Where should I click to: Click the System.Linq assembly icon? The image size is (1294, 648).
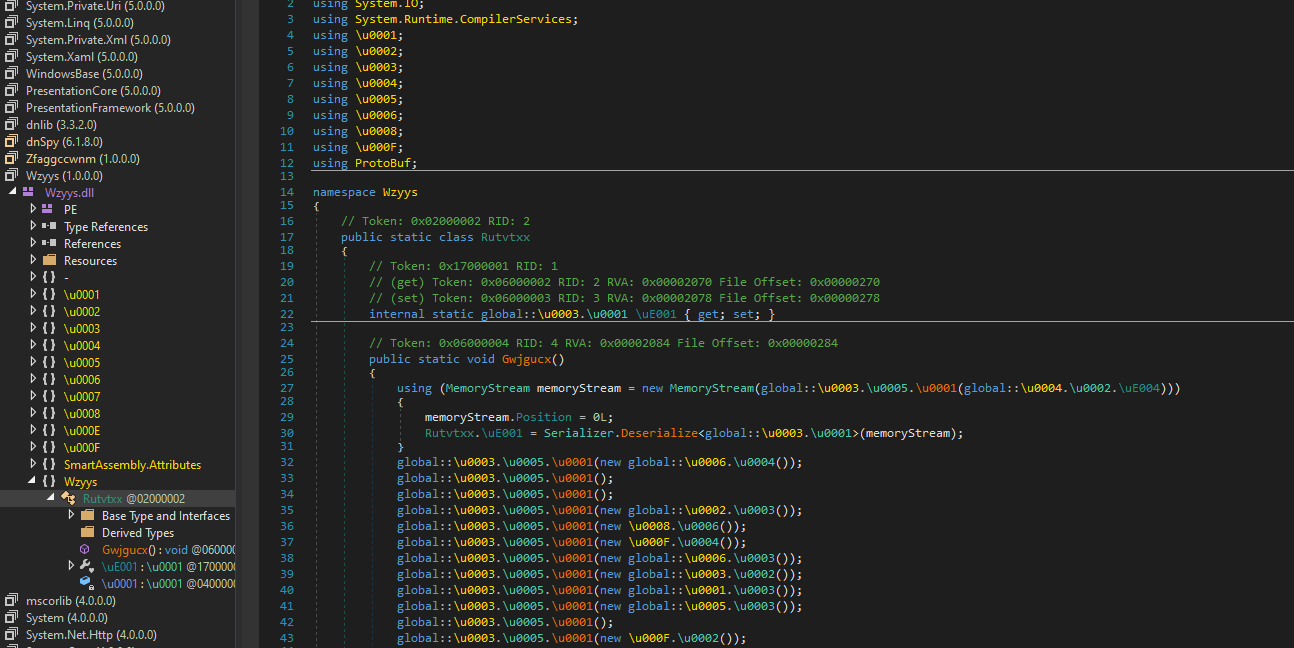point(11,23)
